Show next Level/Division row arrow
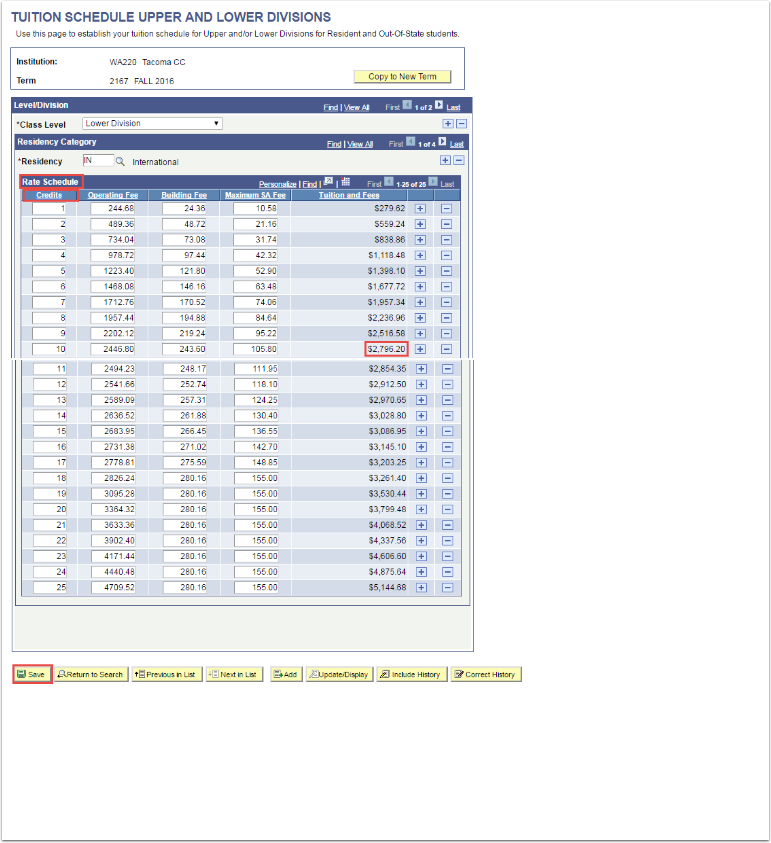Screen dimensions: 771x843 (x=439, y=105)
